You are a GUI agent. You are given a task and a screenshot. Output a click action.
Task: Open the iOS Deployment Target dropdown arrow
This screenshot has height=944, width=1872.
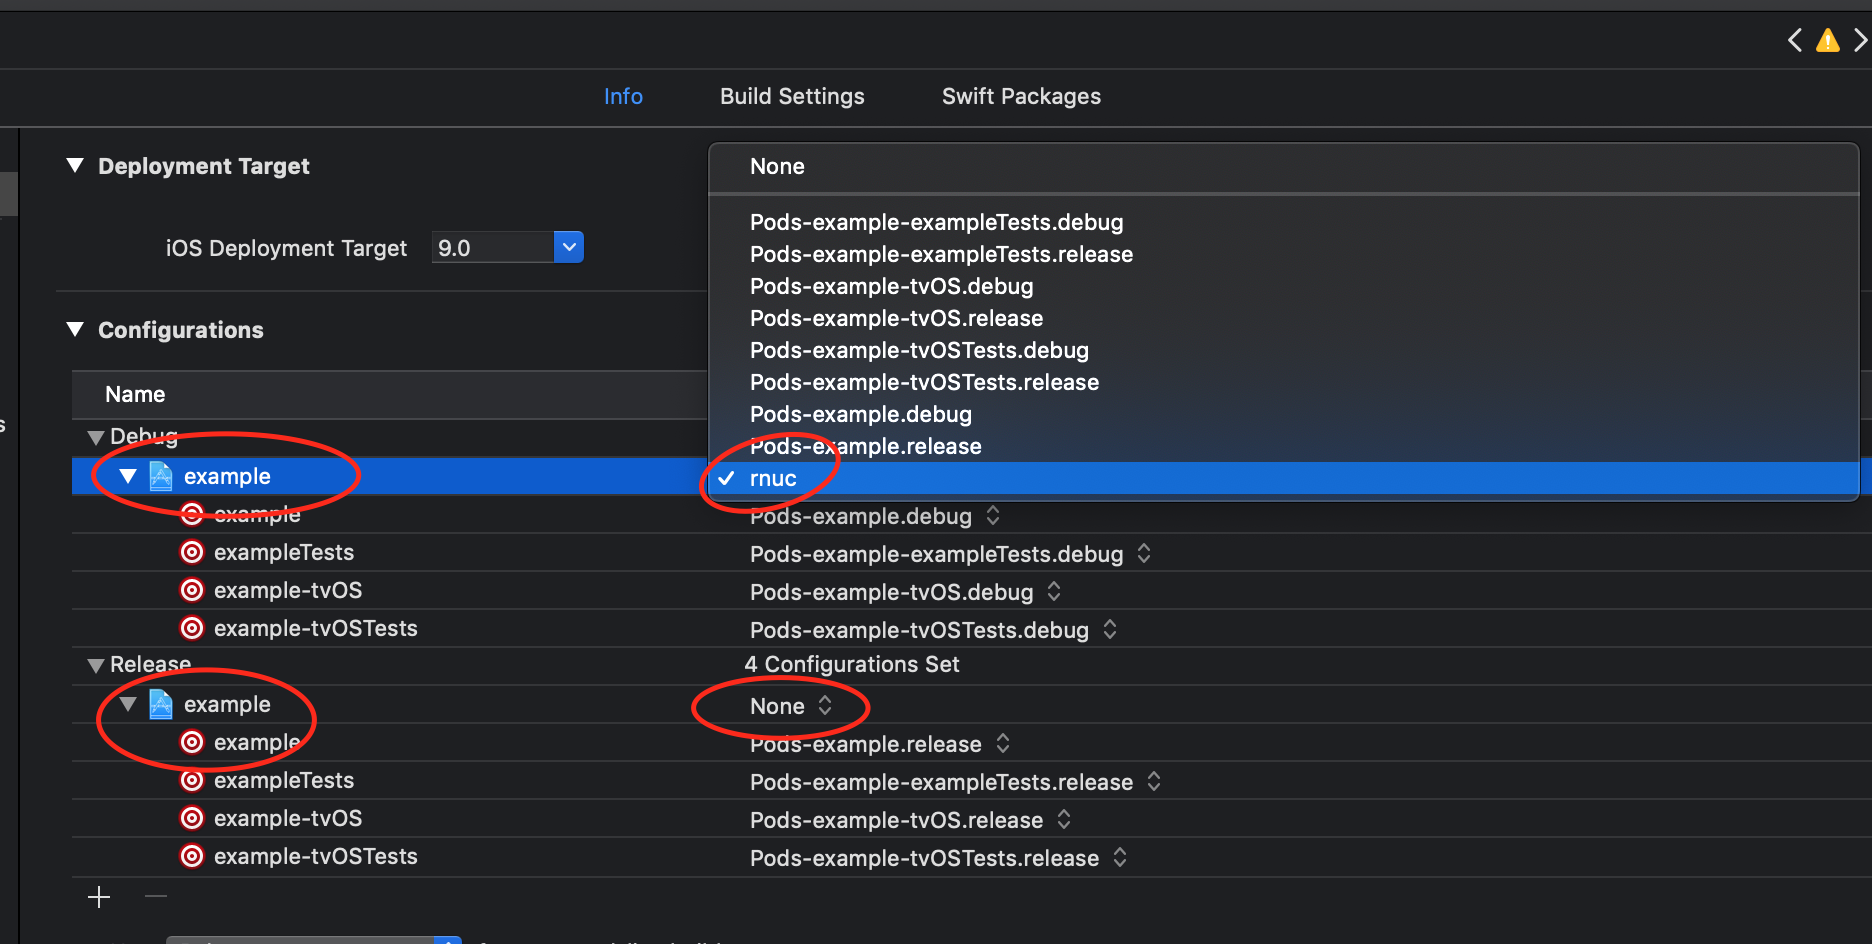coord(569,247)
